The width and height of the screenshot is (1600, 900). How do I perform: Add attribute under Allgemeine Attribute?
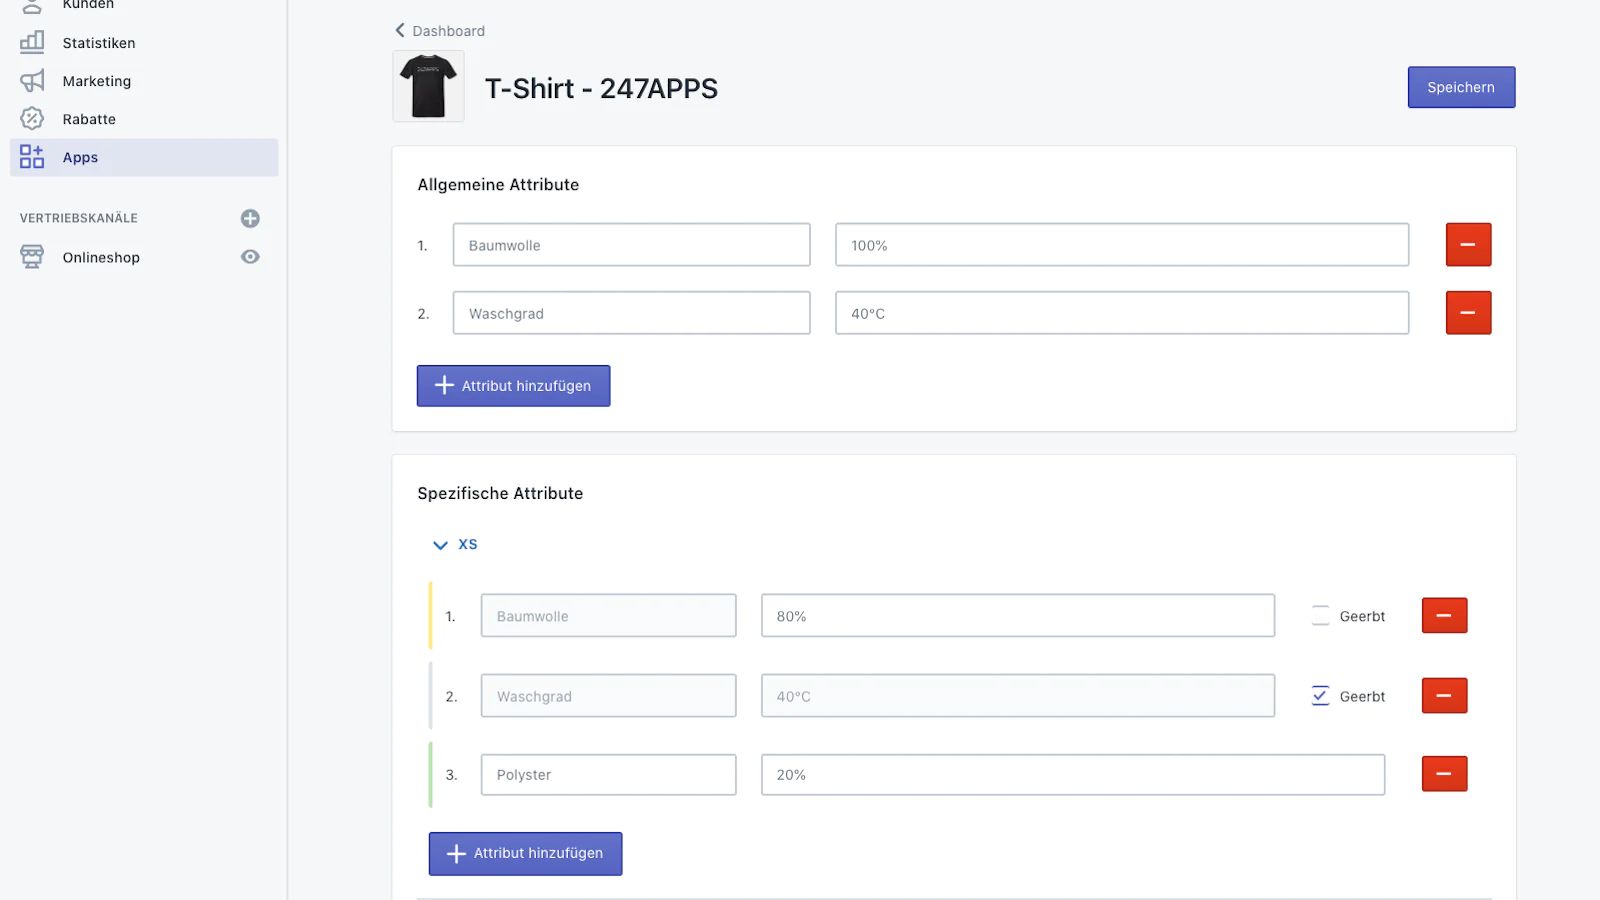click(513, 386)
